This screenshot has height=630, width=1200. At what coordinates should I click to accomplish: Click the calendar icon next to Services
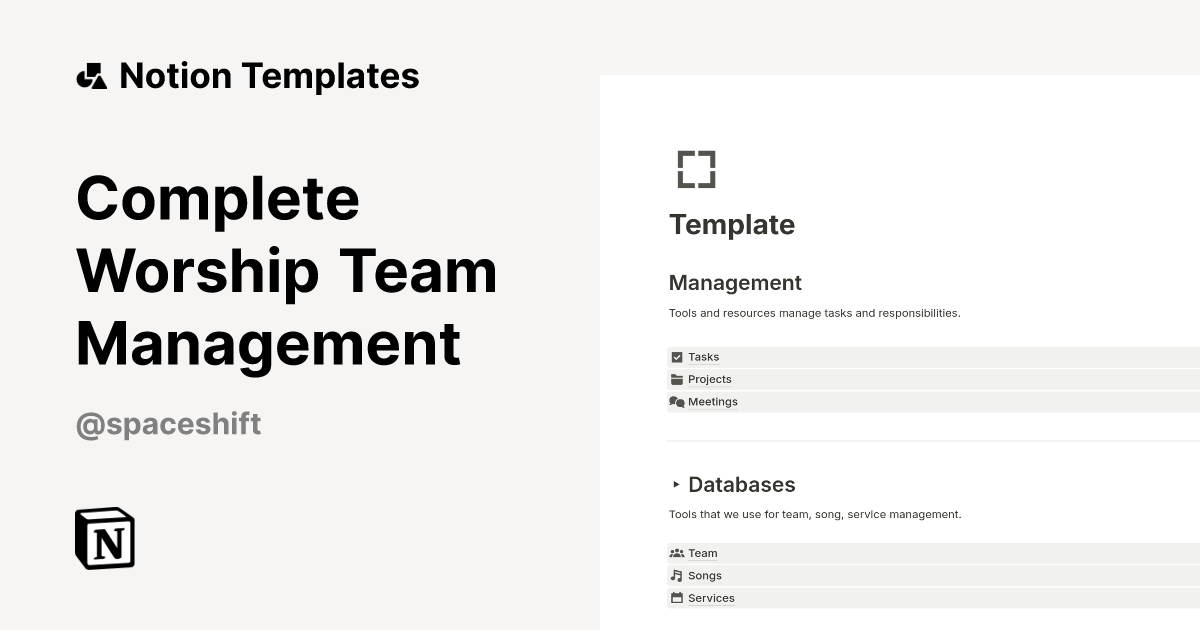point(677,598)
